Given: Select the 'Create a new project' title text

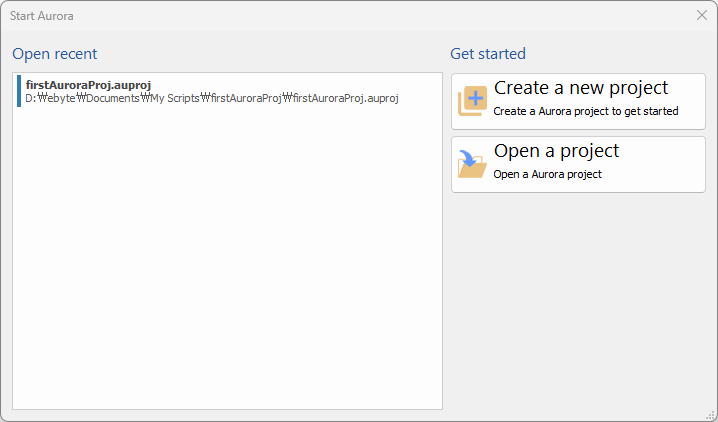Looking at the screenshot, I should tap(581, 88).
